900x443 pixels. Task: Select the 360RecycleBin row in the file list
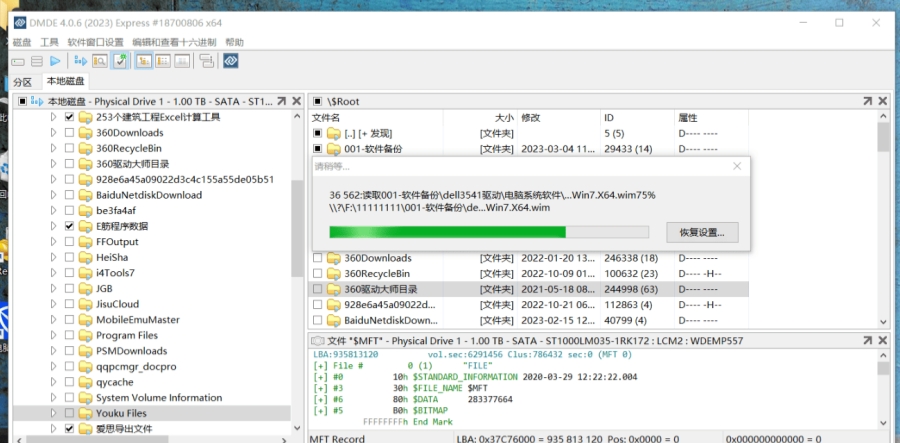pos(530,274)
